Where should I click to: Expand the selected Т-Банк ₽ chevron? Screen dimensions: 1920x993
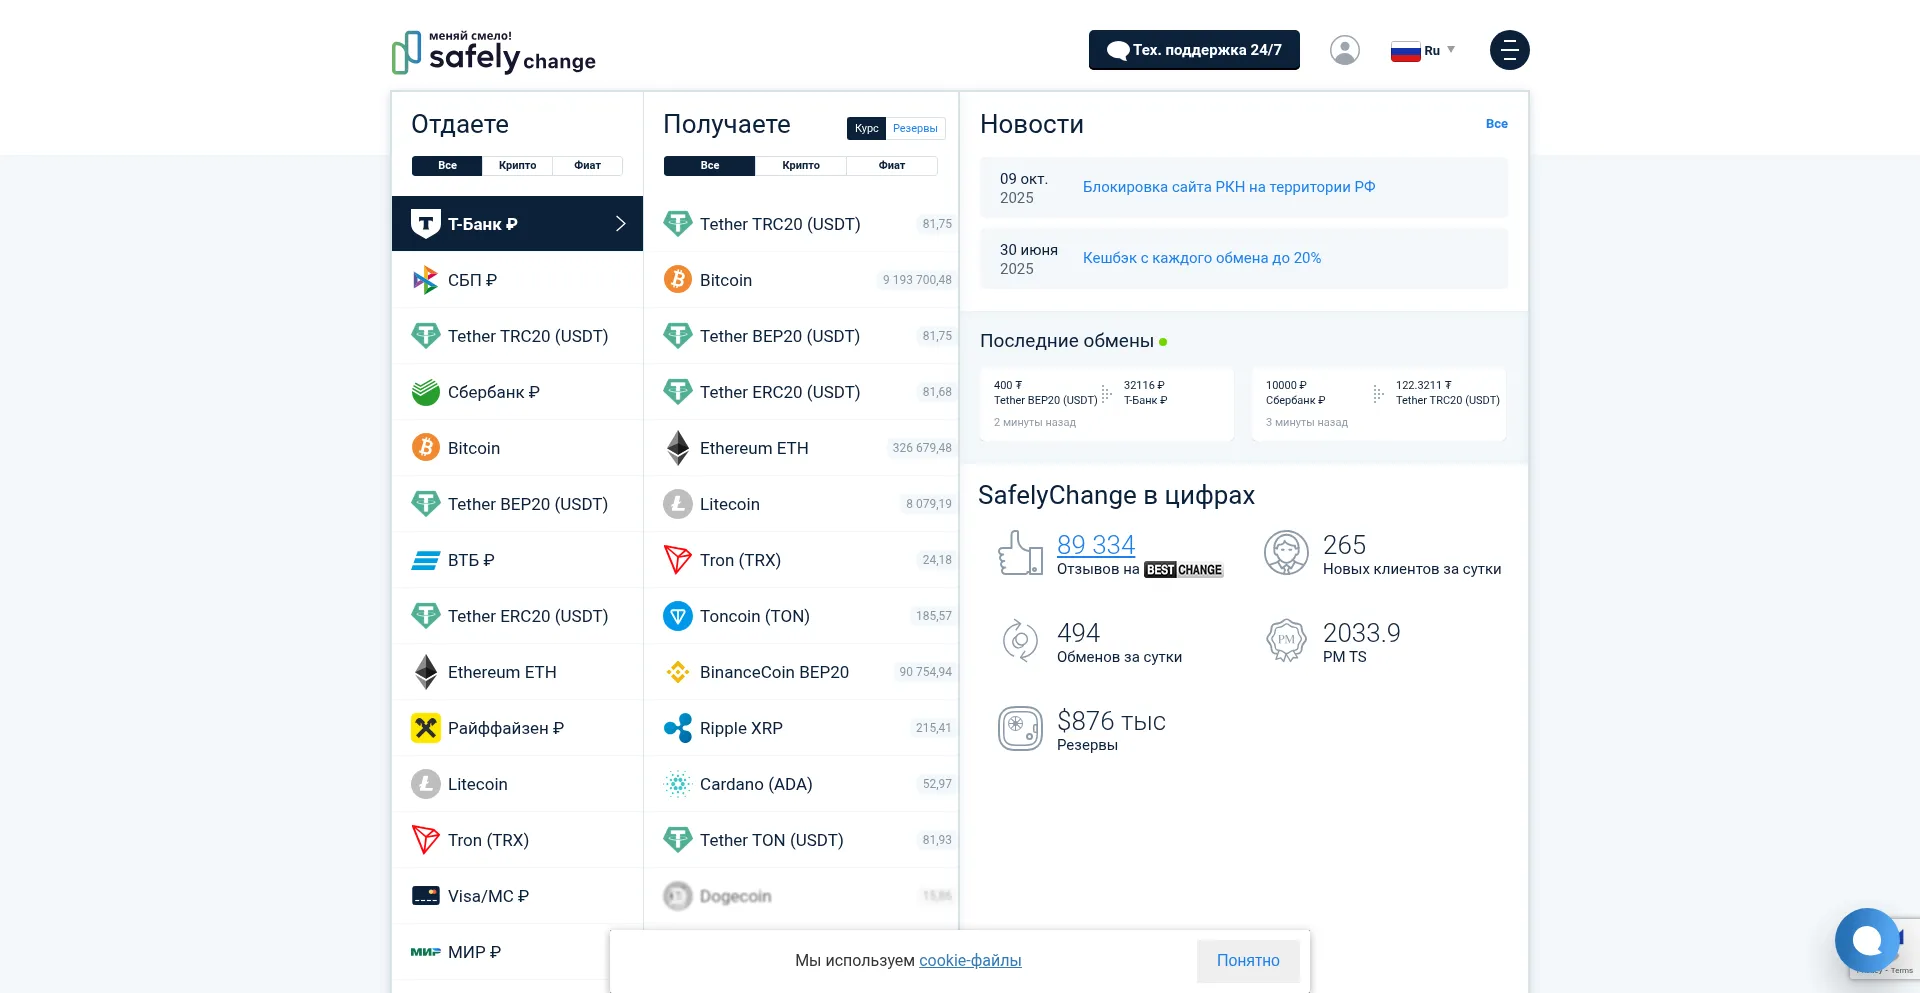tap(620, 224)
